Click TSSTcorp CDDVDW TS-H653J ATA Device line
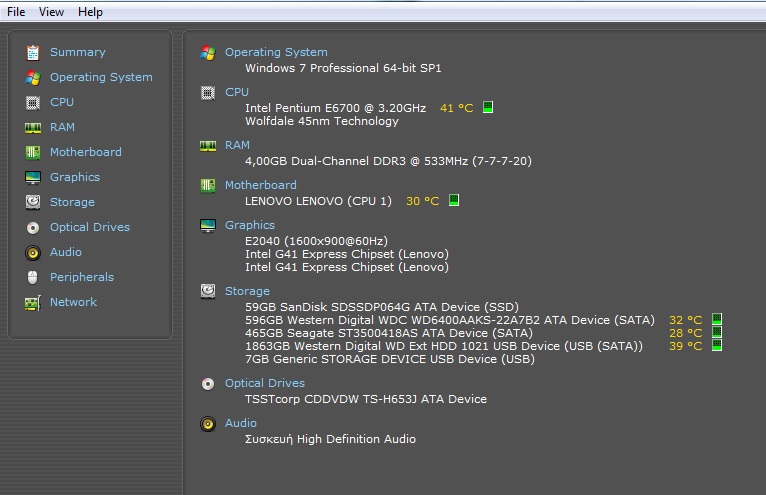Viewport: 766px width, 495px height. pos(366,399)
